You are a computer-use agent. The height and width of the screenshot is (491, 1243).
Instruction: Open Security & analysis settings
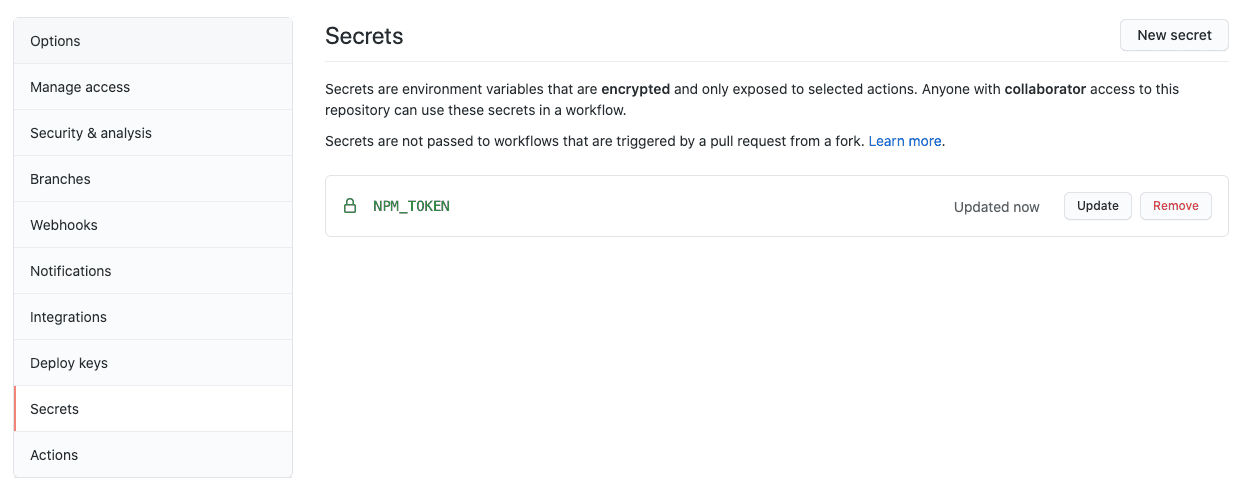coord(153,133)
